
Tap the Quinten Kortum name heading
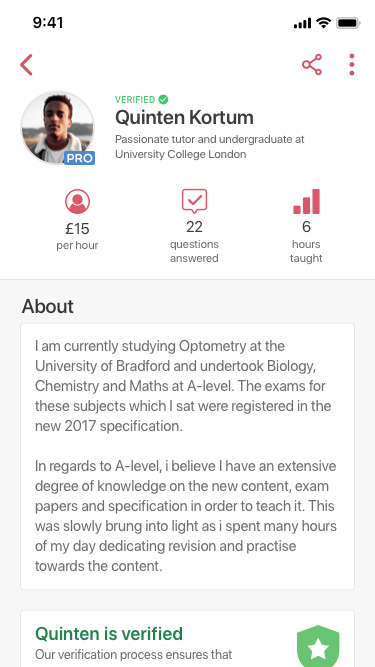coord(184,117)
